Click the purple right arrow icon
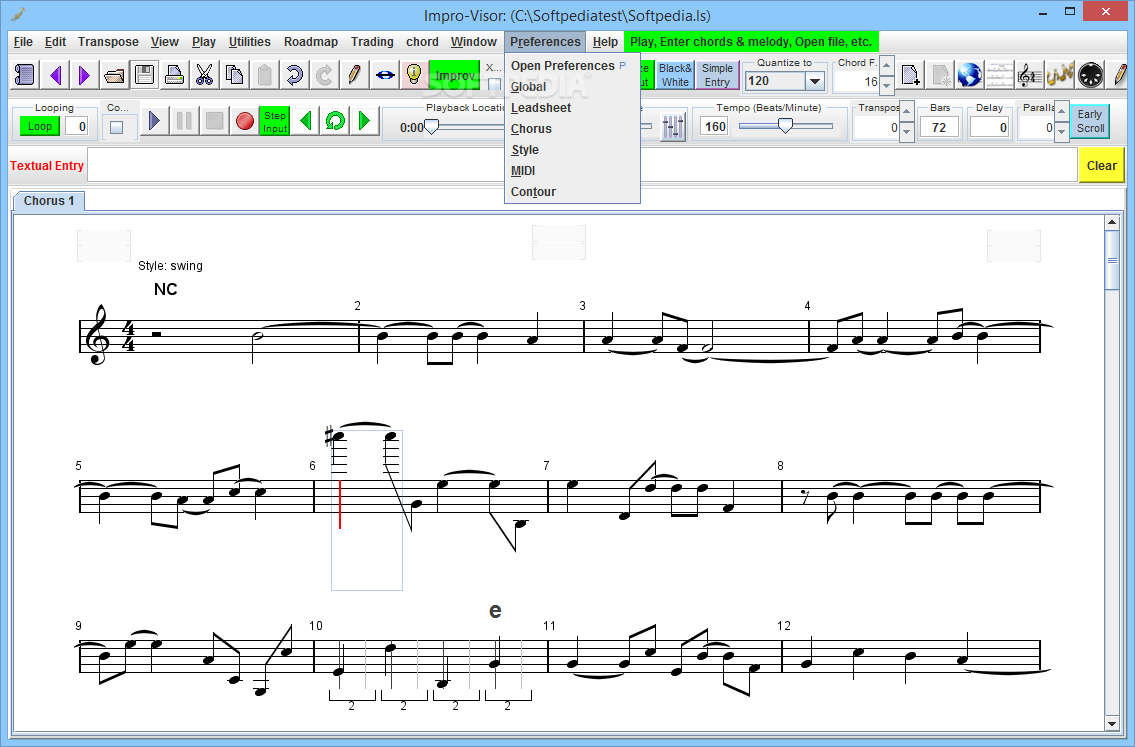This screenshot has height=747, width=1135. point(84,75)
